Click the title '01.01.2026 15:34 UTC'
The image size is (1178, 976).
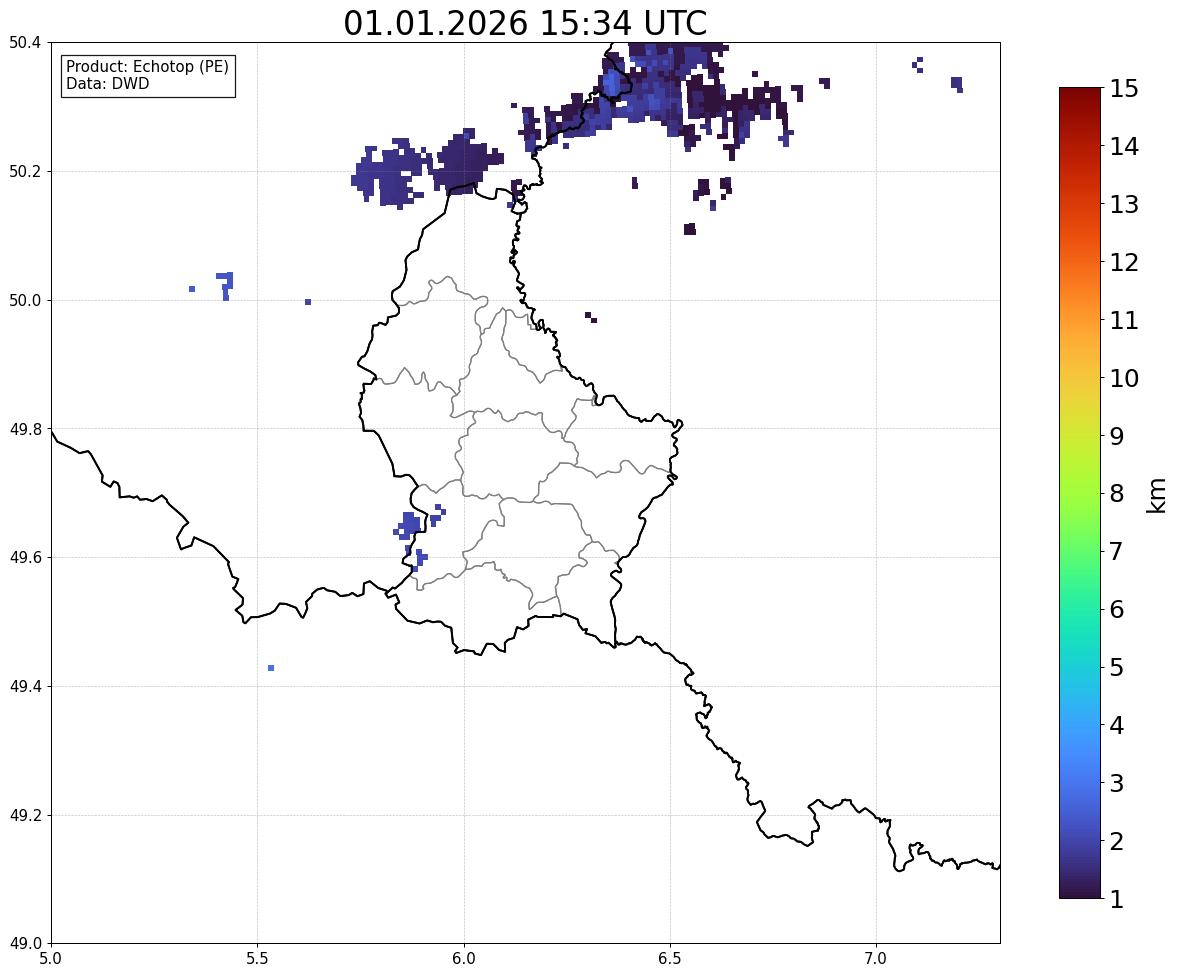[525, 23]
